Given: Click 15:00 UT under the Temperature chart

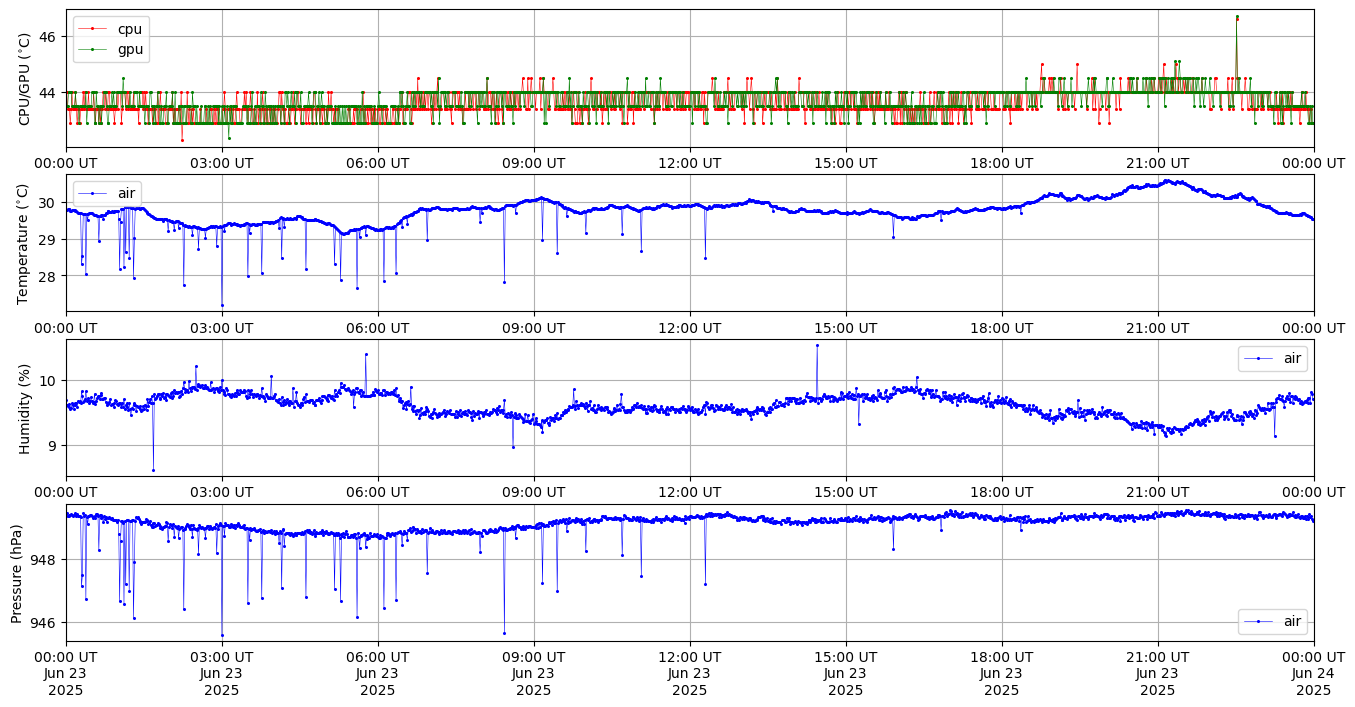Looking at the screenshot, I should point(846,328).
